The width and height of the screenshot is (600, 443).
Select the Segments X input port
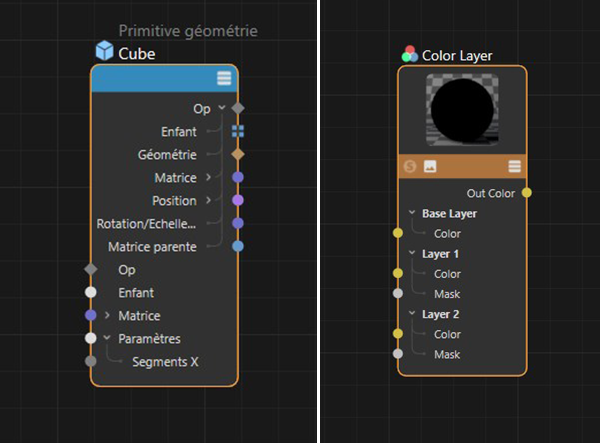(91, 361)
